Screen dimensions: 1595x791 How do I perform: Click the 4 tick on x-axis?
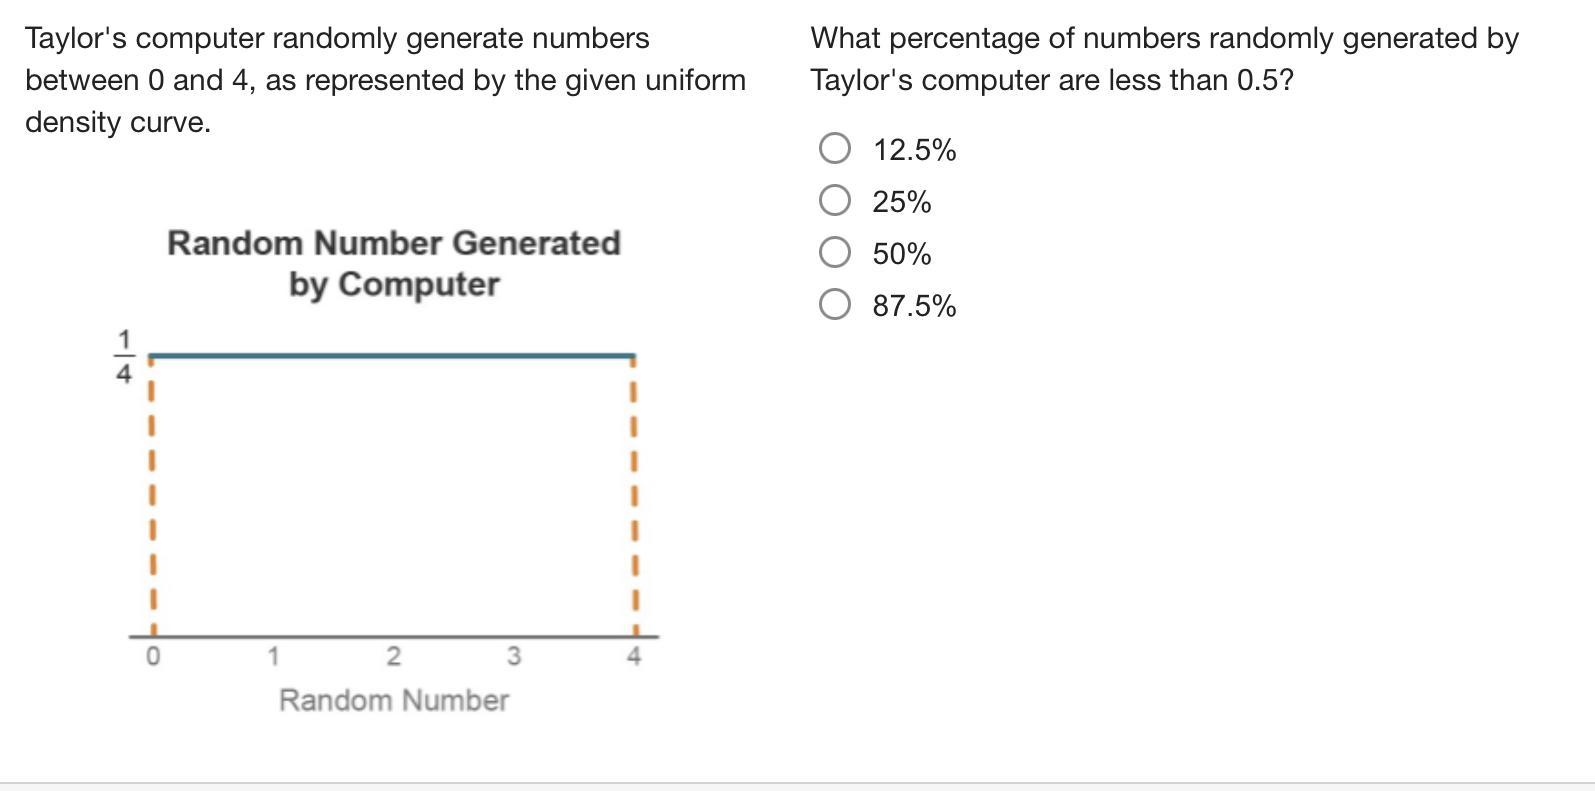pyautogui.click(x=634, y=657)
